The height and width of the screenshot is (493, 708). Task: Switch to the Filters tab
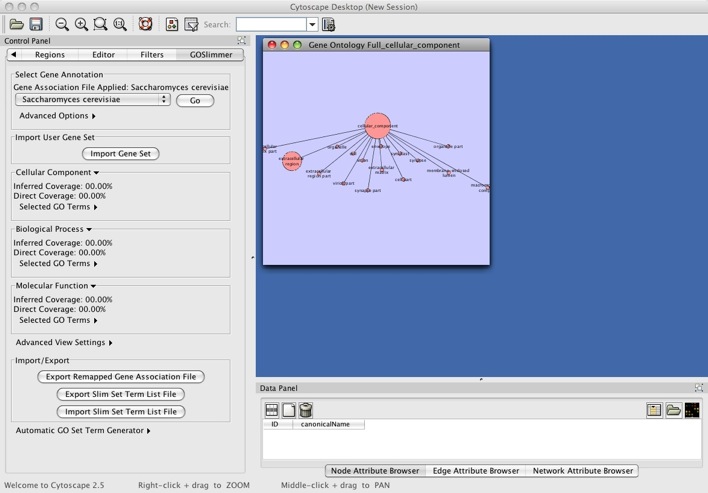pos(152,55)
